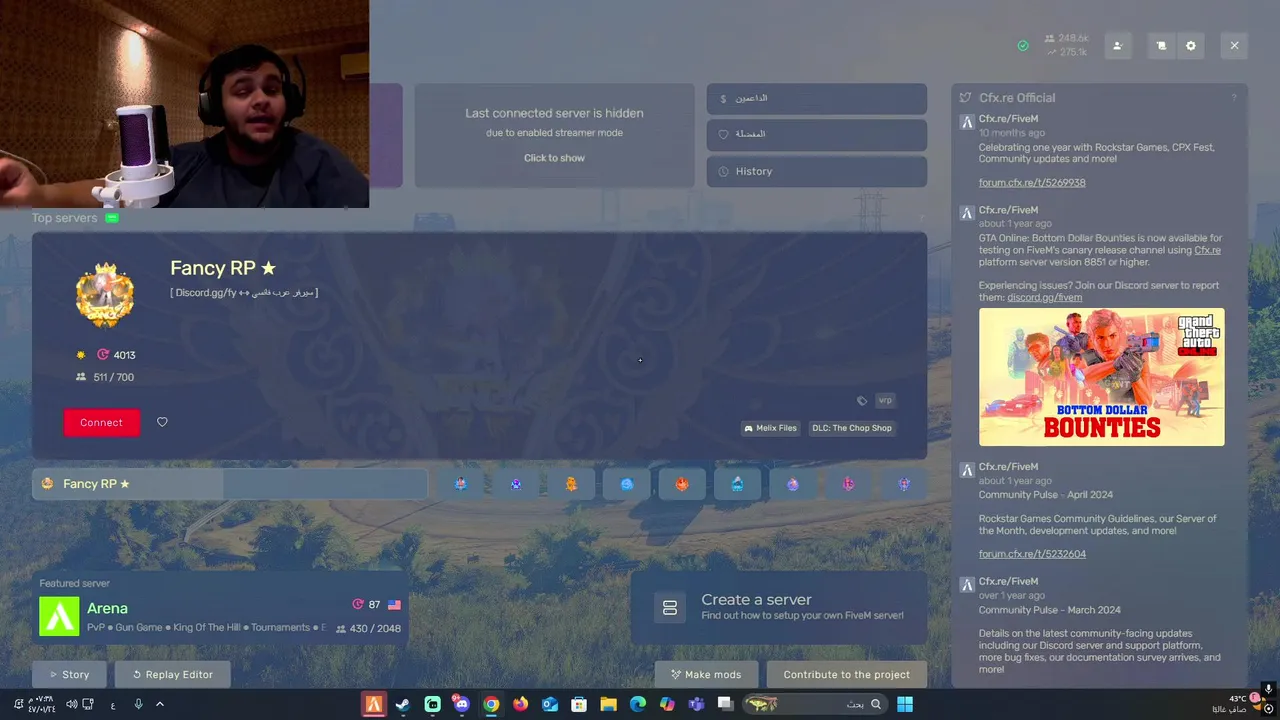Open Story mode
Image resolution: width=1280 pixels, height=720 pixels.
pos(69,674)
